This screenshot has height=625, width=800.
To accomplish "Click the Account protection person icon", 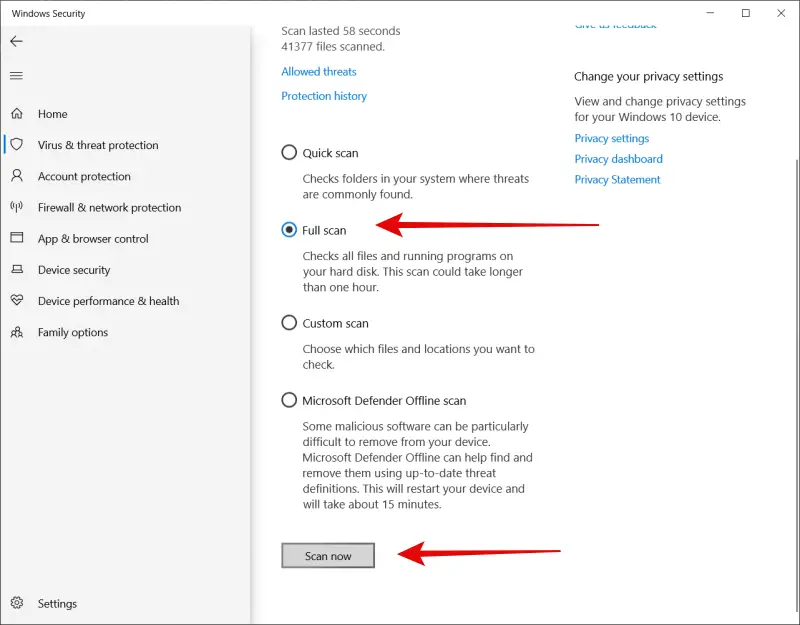I will coord(17,176).
